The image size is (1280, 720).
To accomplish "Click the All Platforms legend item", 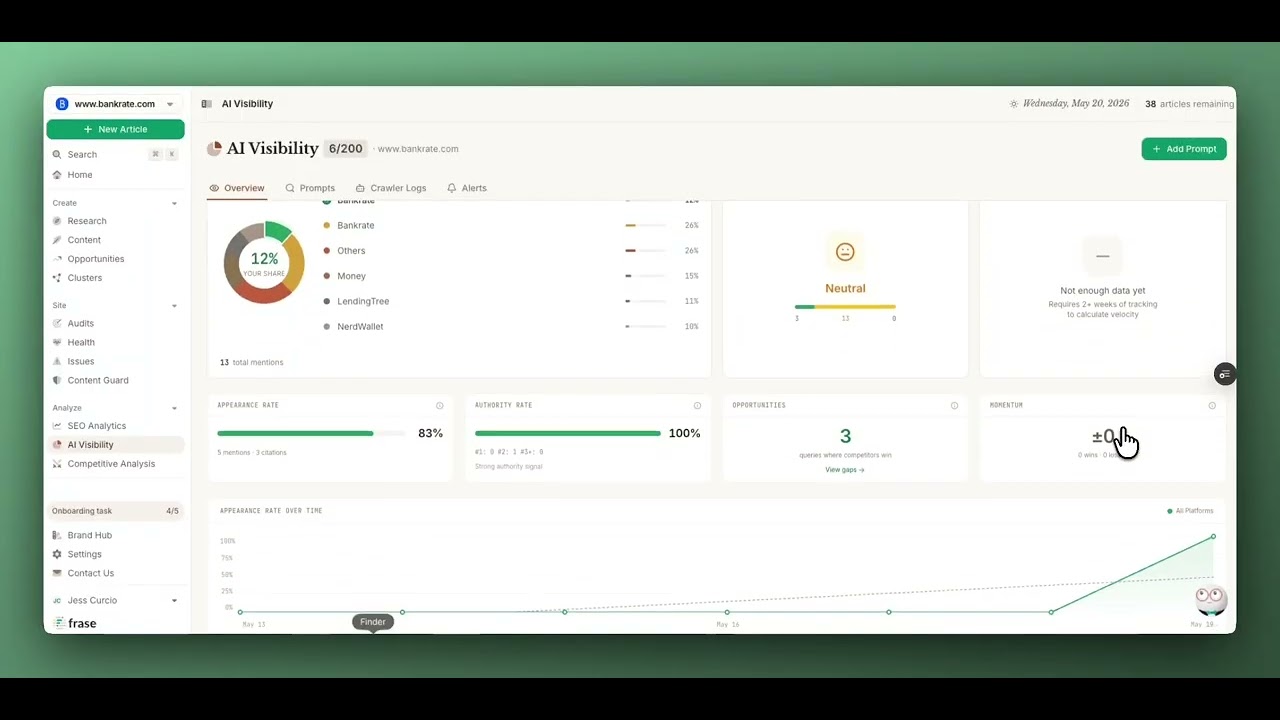I will pos(1190,511).
